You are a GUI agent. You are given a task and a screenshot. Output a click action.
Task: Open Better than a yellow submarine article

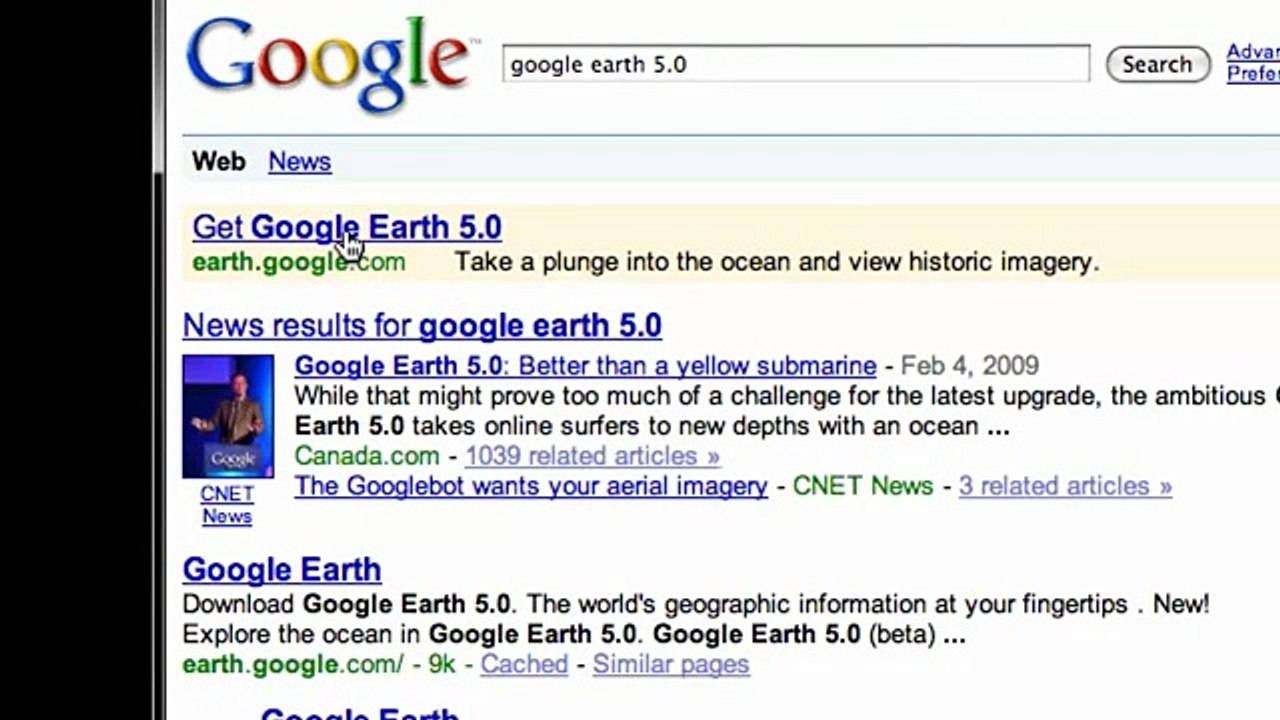pos(585,366)
